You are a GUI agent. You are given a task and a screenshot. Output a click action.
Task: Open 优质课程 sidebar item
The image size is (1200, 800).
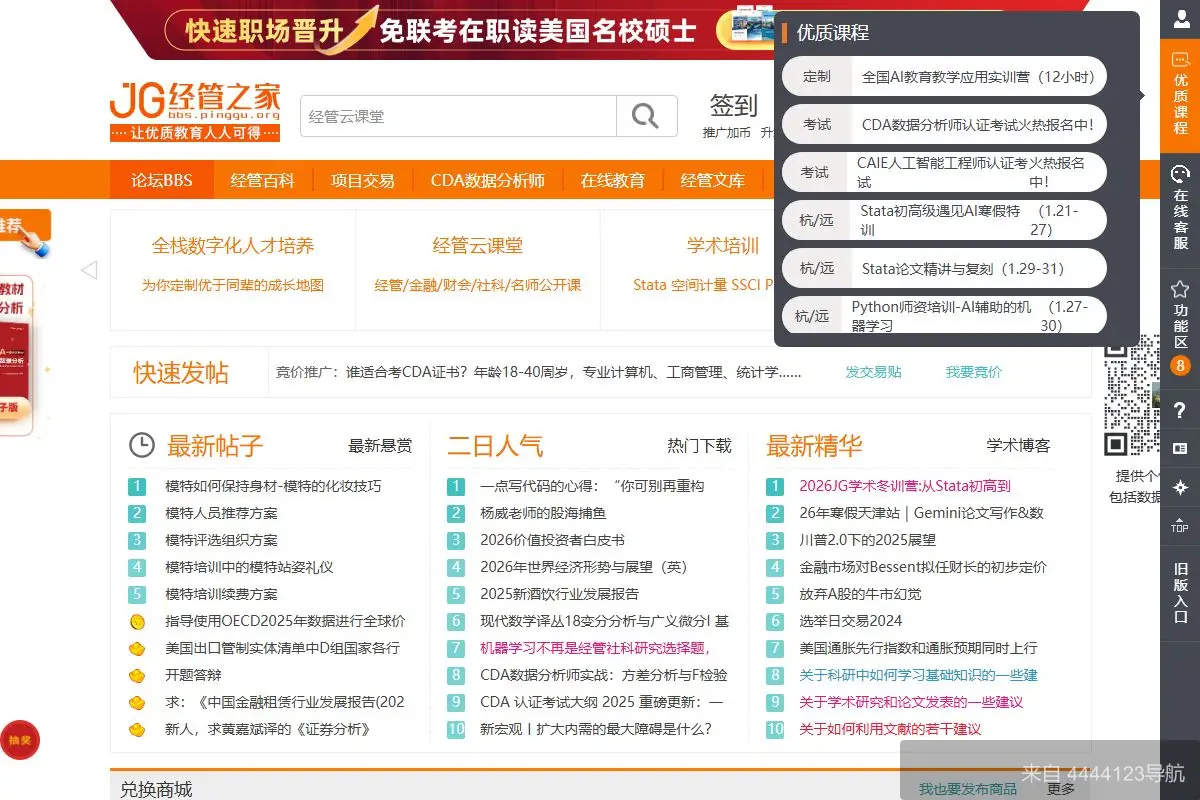[x=1180, y=94]
